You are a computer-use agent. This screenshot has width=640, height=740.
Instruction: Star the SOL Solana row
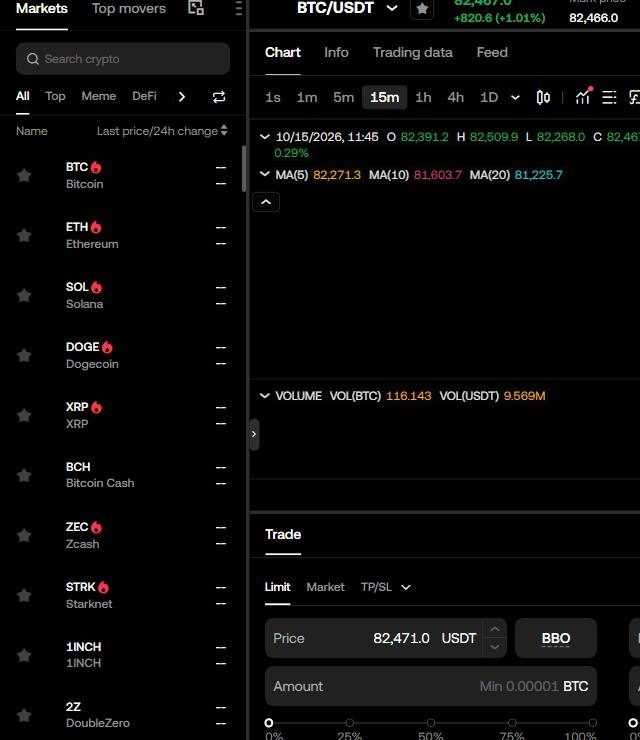[x=24, y=295]
